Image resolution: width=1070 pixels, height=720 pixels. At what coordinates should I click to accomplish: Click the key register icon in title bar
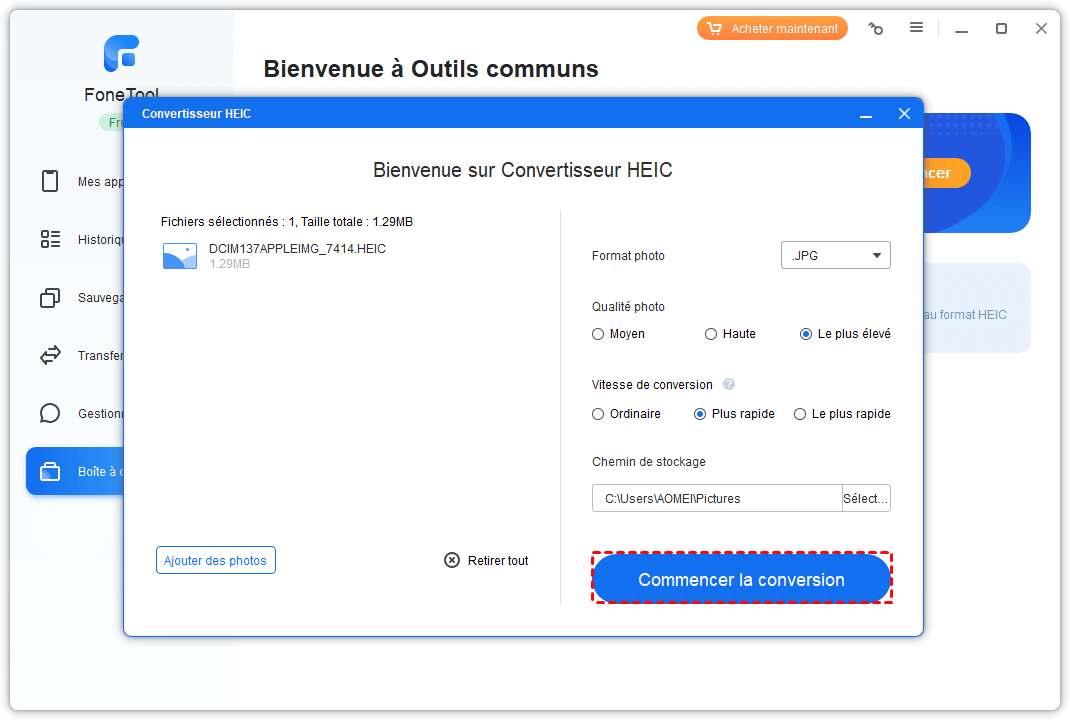pyautogui.click(x=876, y=29)
